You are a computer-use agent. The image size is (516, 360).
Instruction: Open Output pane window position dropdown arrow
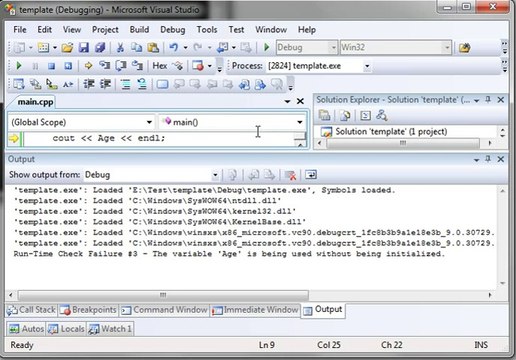point(477,160)
